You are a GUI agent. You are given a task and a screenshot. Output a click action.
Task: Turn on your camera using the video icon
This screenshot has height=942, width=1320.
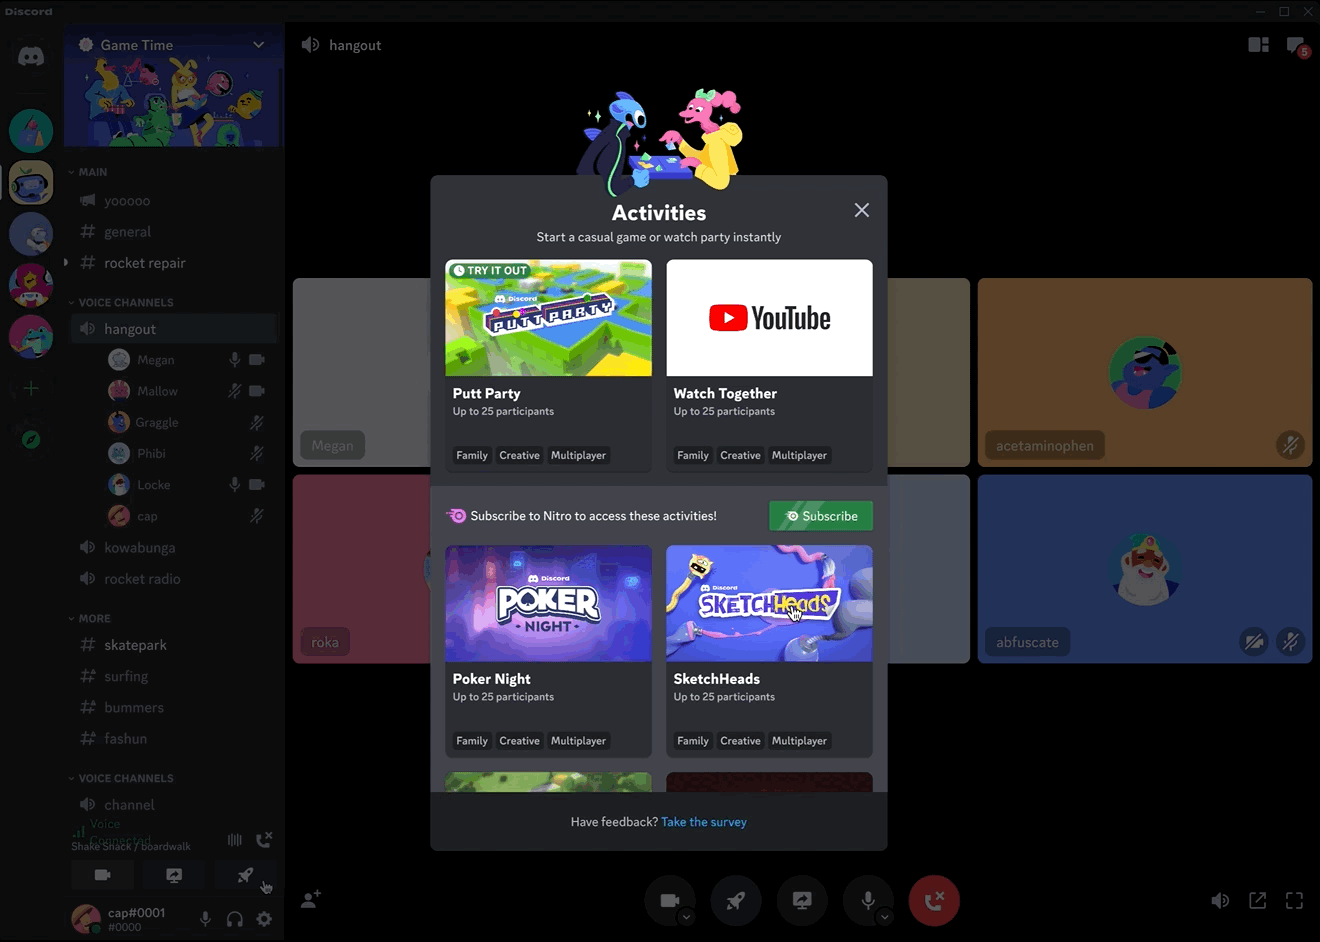point(668,898)
